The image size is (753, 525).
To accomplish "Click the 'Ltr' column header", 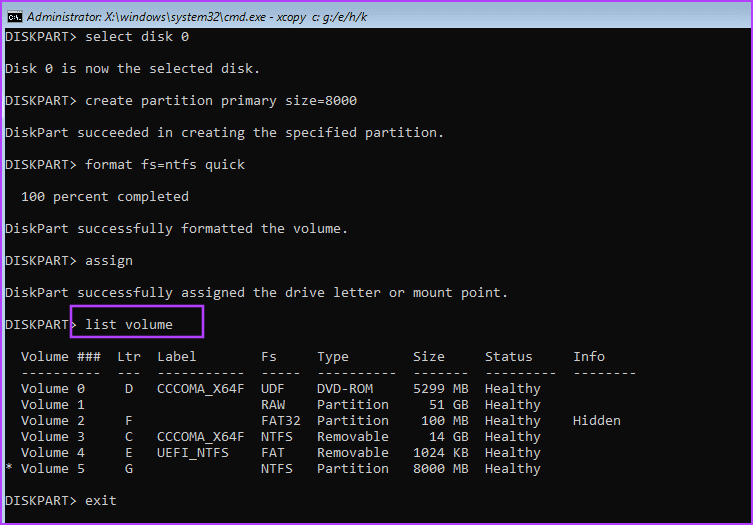I will (x=129, y=356).
